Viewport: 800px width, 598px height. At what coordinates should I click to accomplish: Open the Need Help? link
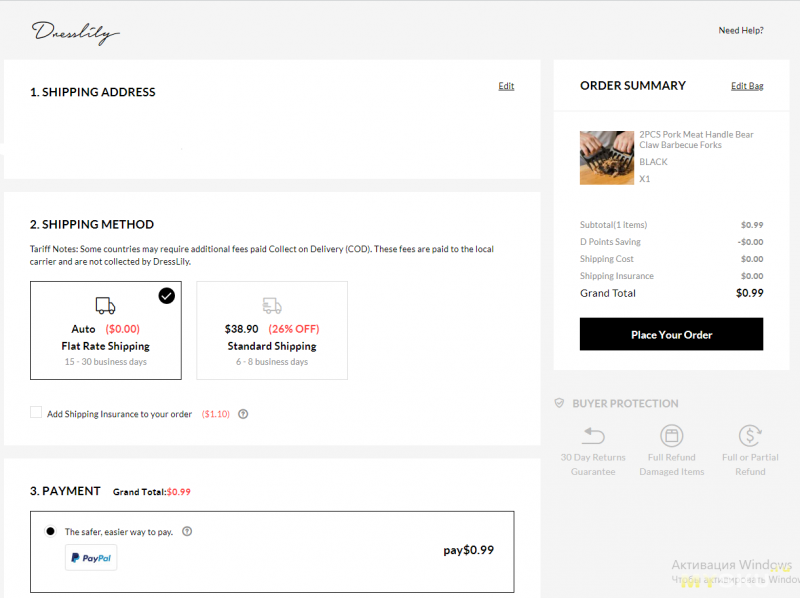coord(741,31)
